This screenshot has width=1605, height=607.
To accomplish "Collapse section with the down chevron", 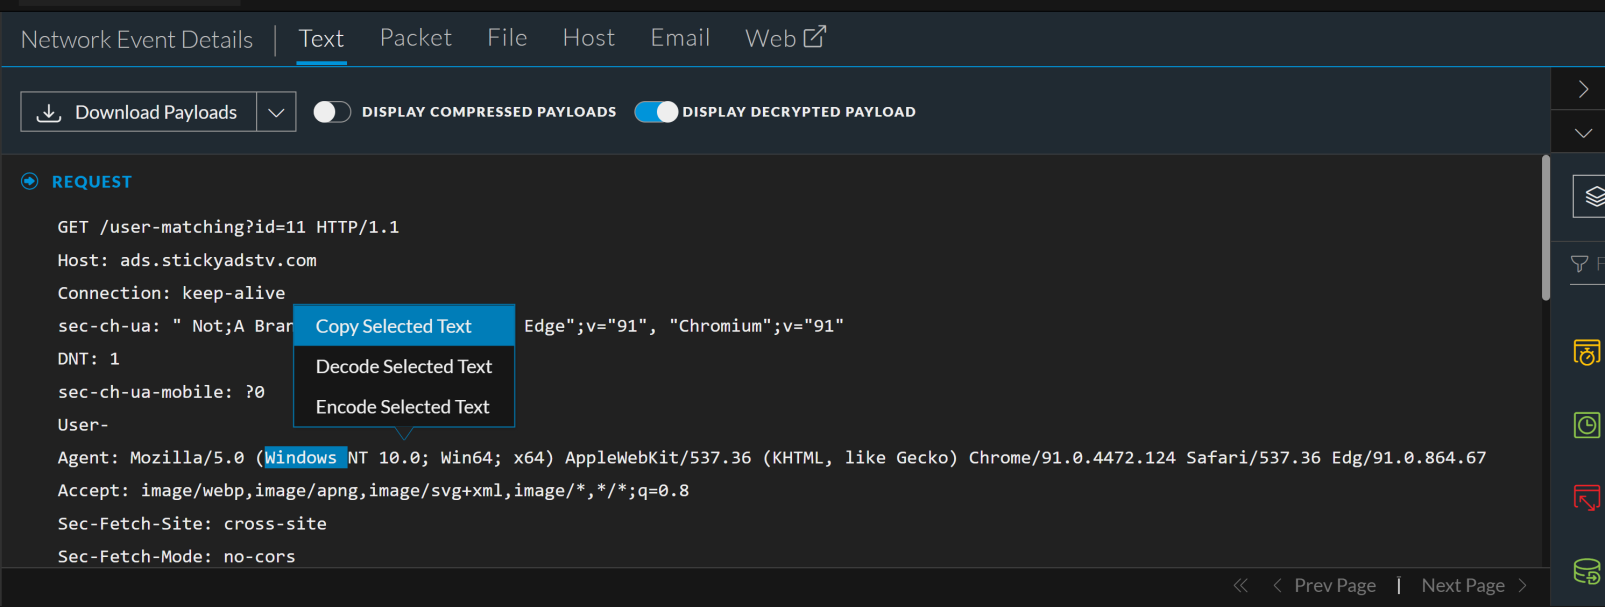I will 1583,133.
